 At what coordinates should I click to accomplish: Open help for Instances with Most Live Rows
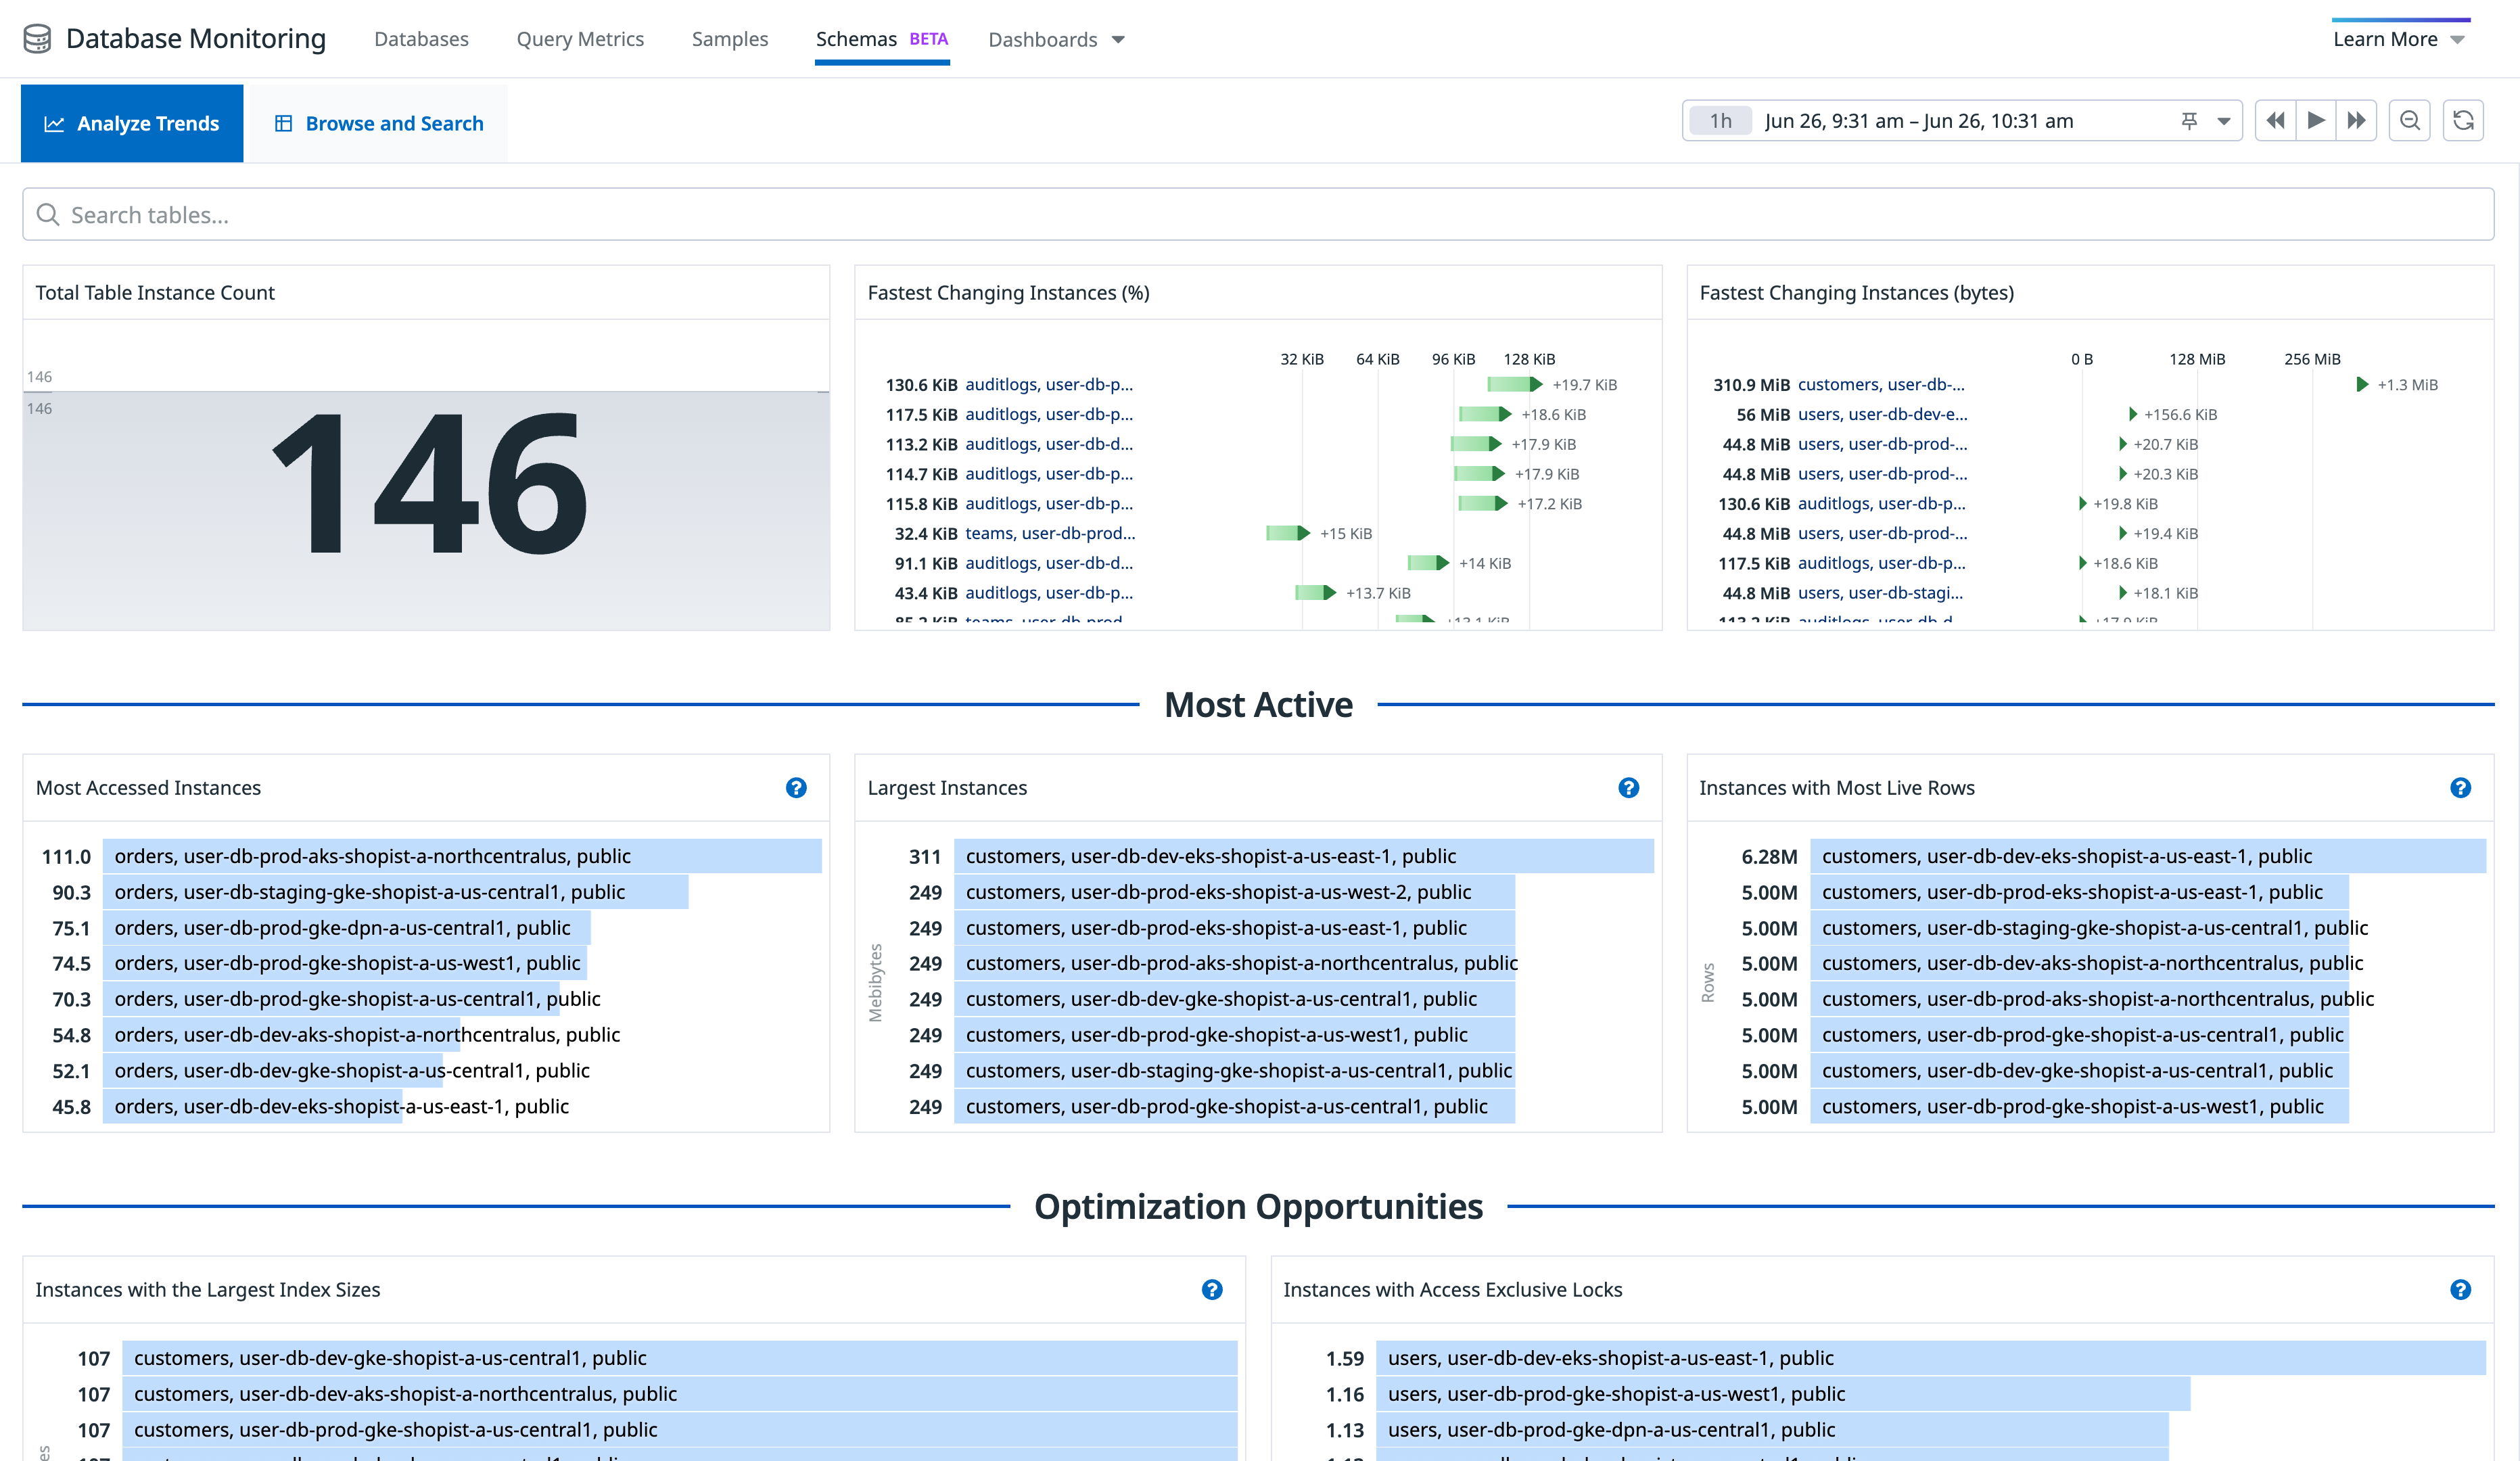pos(2460,788)
